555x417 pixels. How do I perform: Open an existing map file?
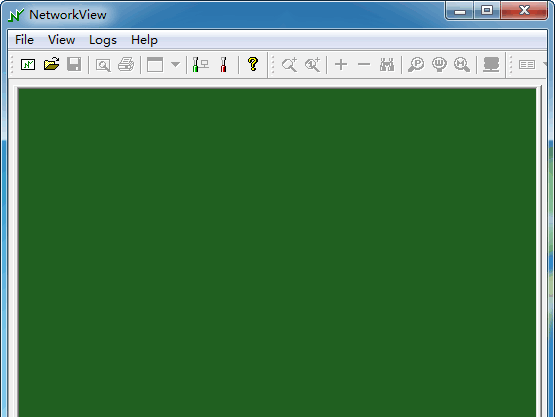click(x=51, y=65)
